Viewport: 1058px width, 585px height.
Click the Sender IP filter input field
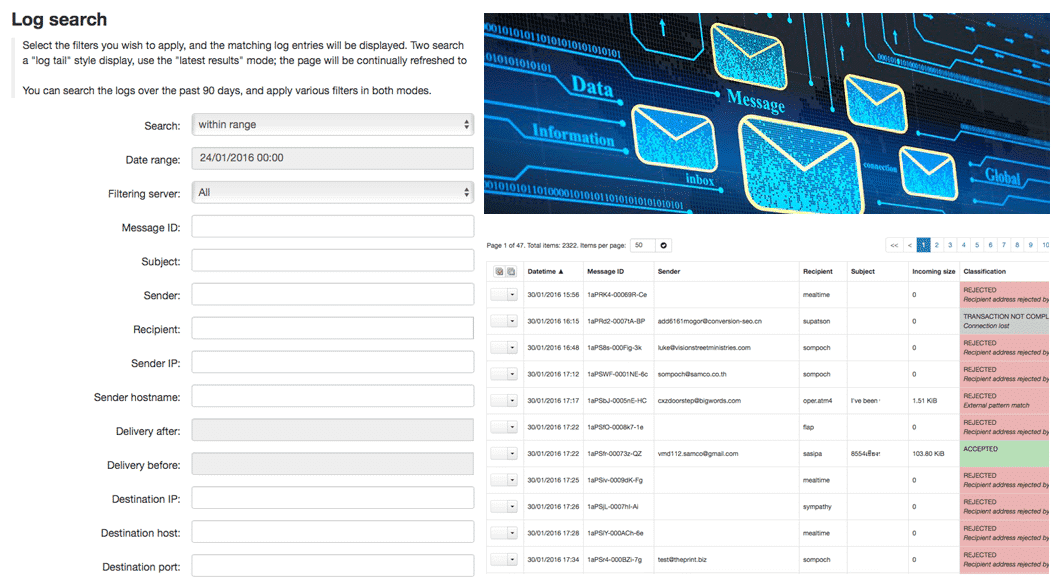pyautogui.click(x=333, y=362)
